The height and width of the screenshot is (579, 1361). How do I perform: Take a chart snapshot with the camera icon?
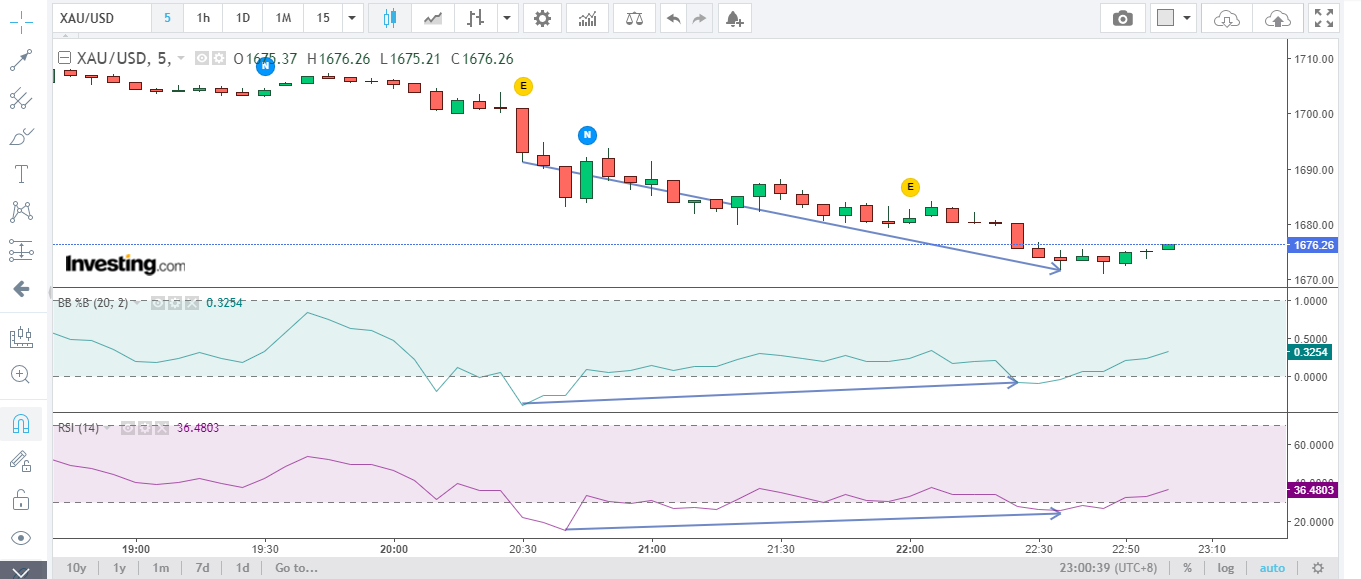coord(1123,18)
